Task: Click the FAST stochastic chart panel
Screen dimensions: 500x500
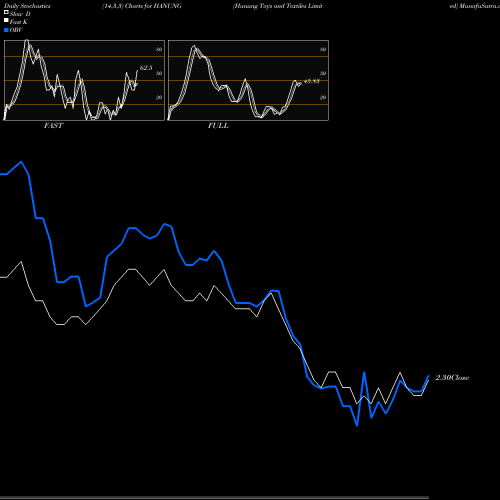Action: [x=84, y=80]
